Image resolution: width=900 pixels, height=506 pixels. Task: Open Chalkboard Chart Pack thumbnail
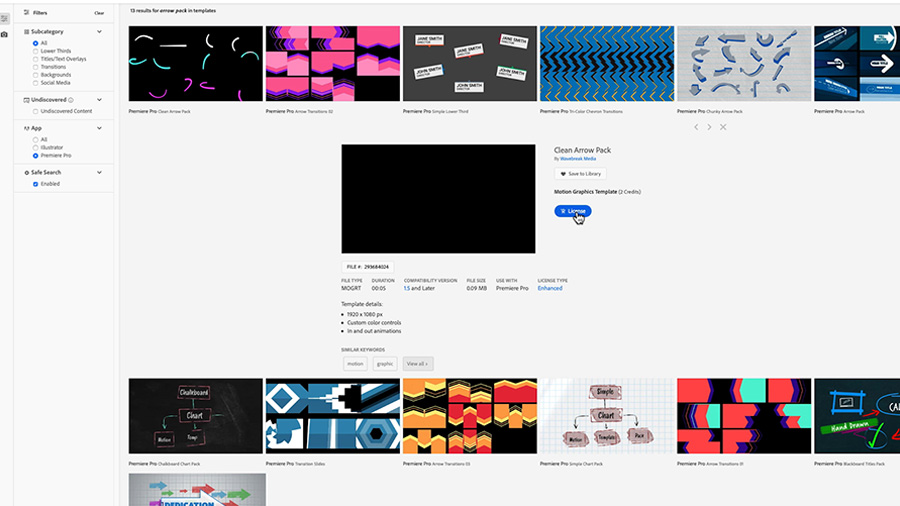(x=196, y=416)
